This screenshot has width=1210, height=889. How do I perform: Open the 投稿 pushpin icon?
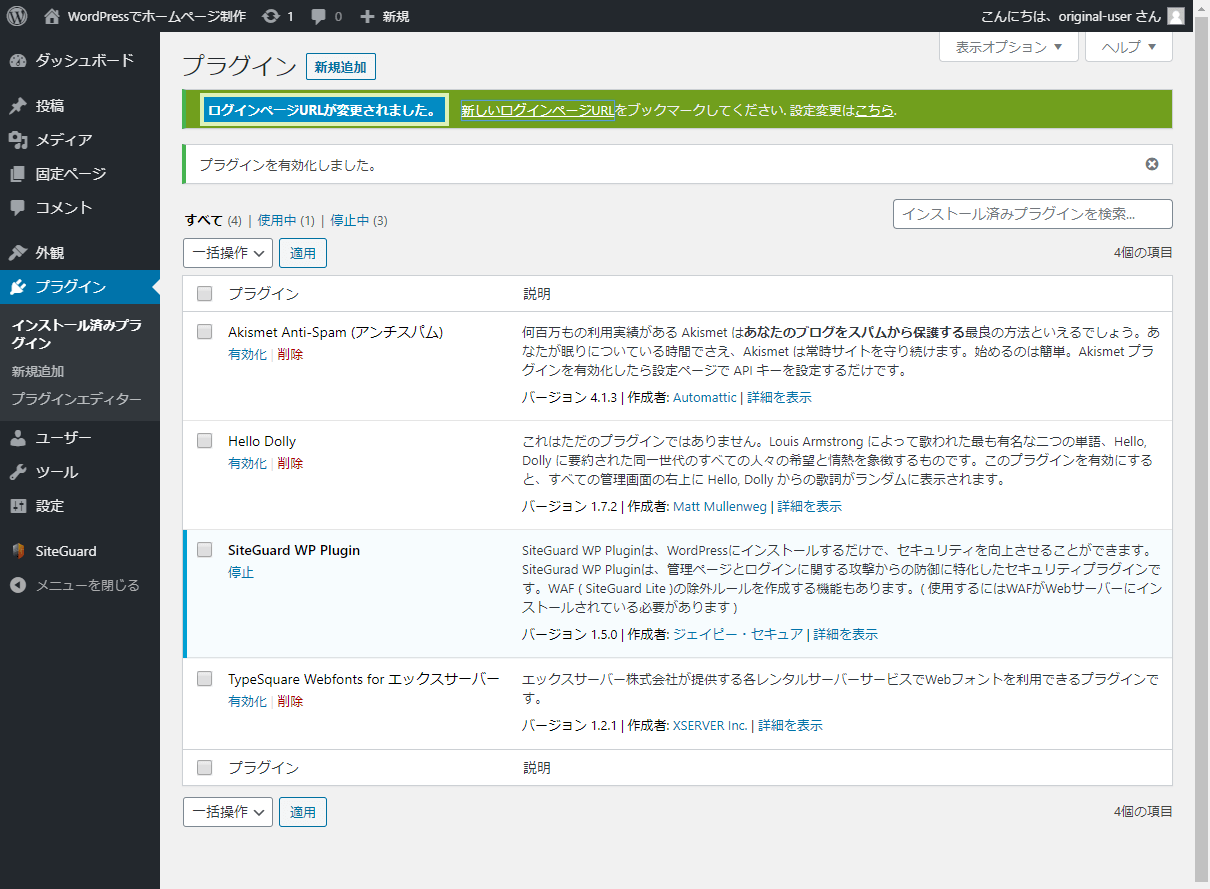pos(18,106)
